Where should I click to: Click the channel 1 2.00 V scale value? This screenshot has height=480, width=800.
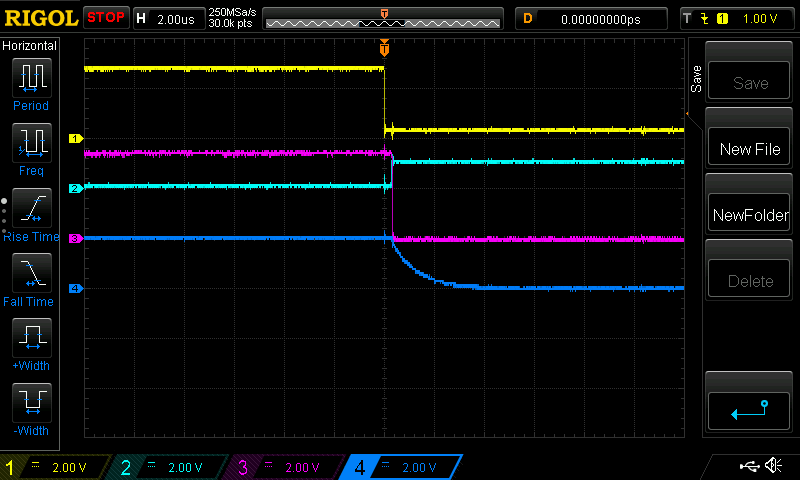pos(69,467)
